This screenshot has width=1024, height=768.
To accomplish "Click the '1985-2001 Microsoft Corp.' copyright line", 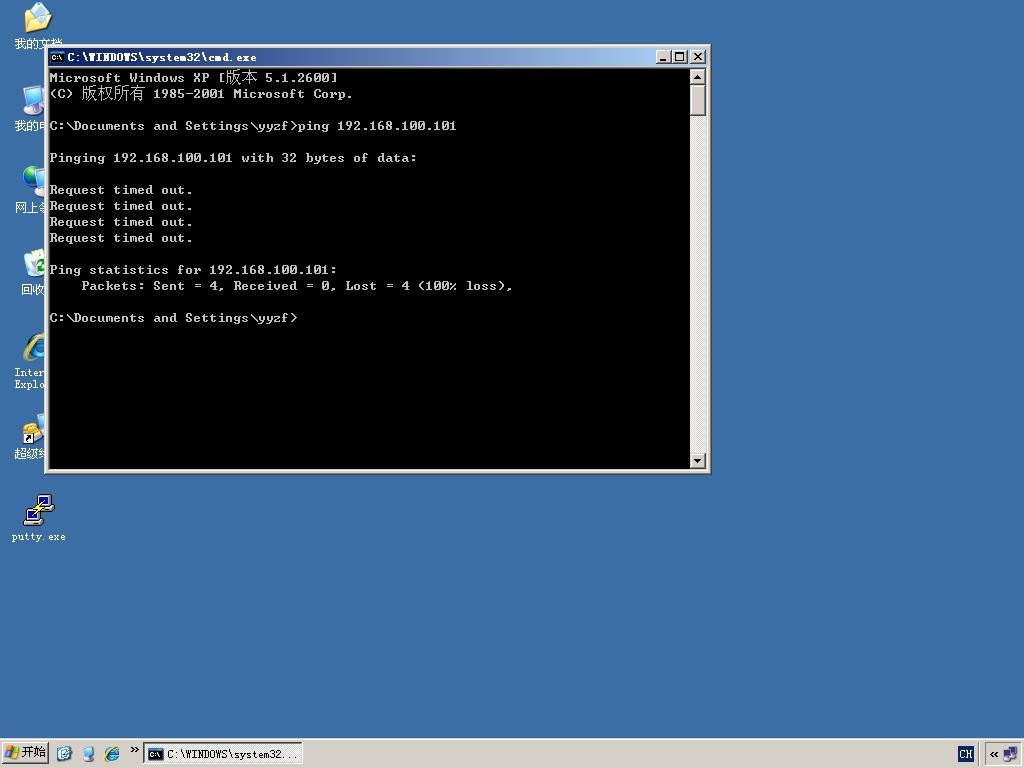I will tap(201, 94).
